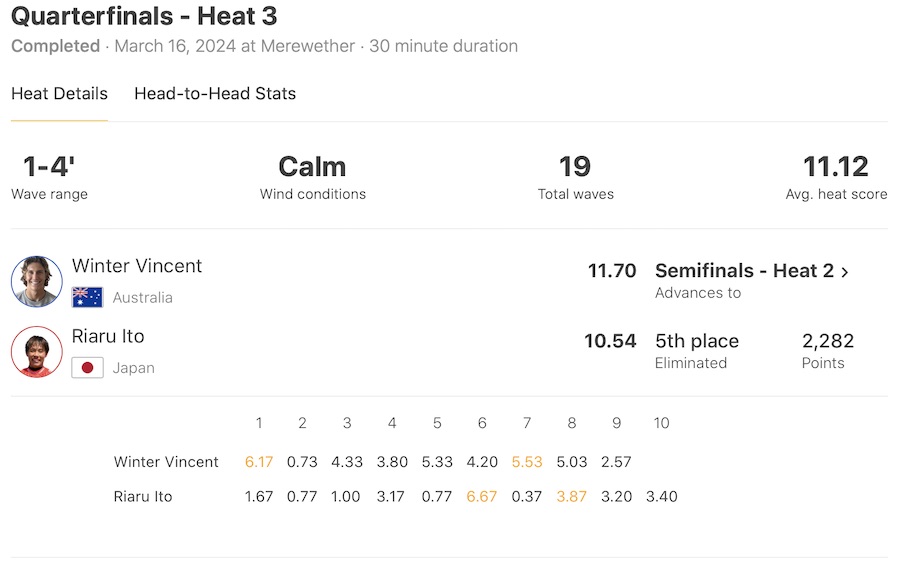
Task: Click Riaru Ito's highlighted 6.67 wave score
Action: 482,496
